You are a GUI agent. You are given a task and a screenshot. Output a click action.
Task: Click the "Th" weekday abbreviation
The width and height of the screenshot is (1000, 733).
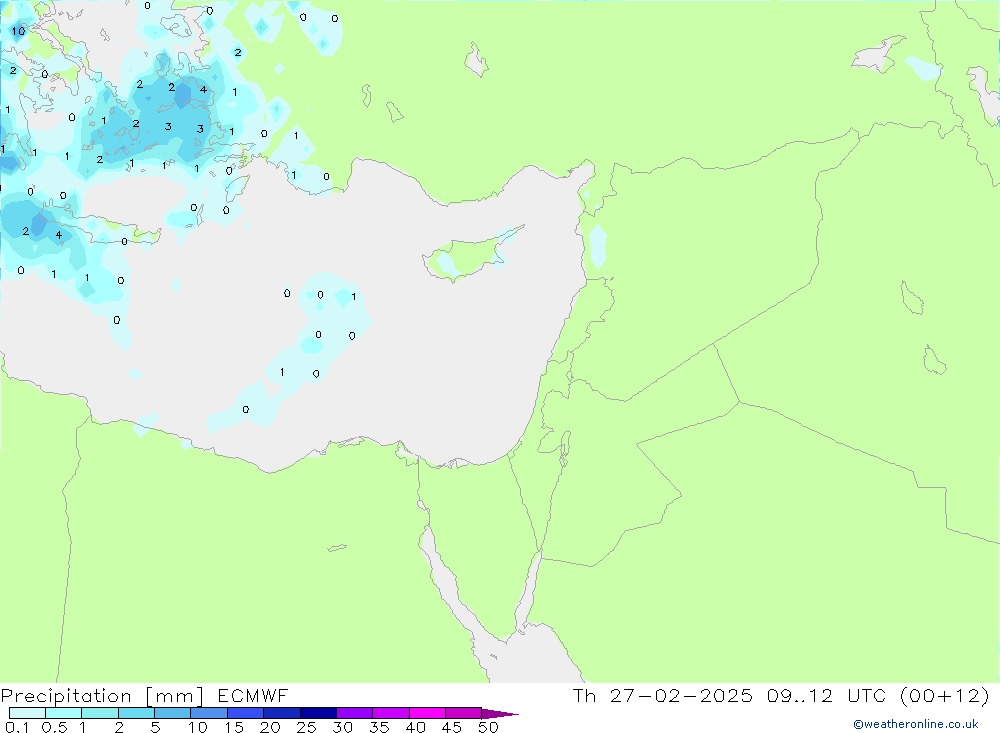[x=584, y=695]
